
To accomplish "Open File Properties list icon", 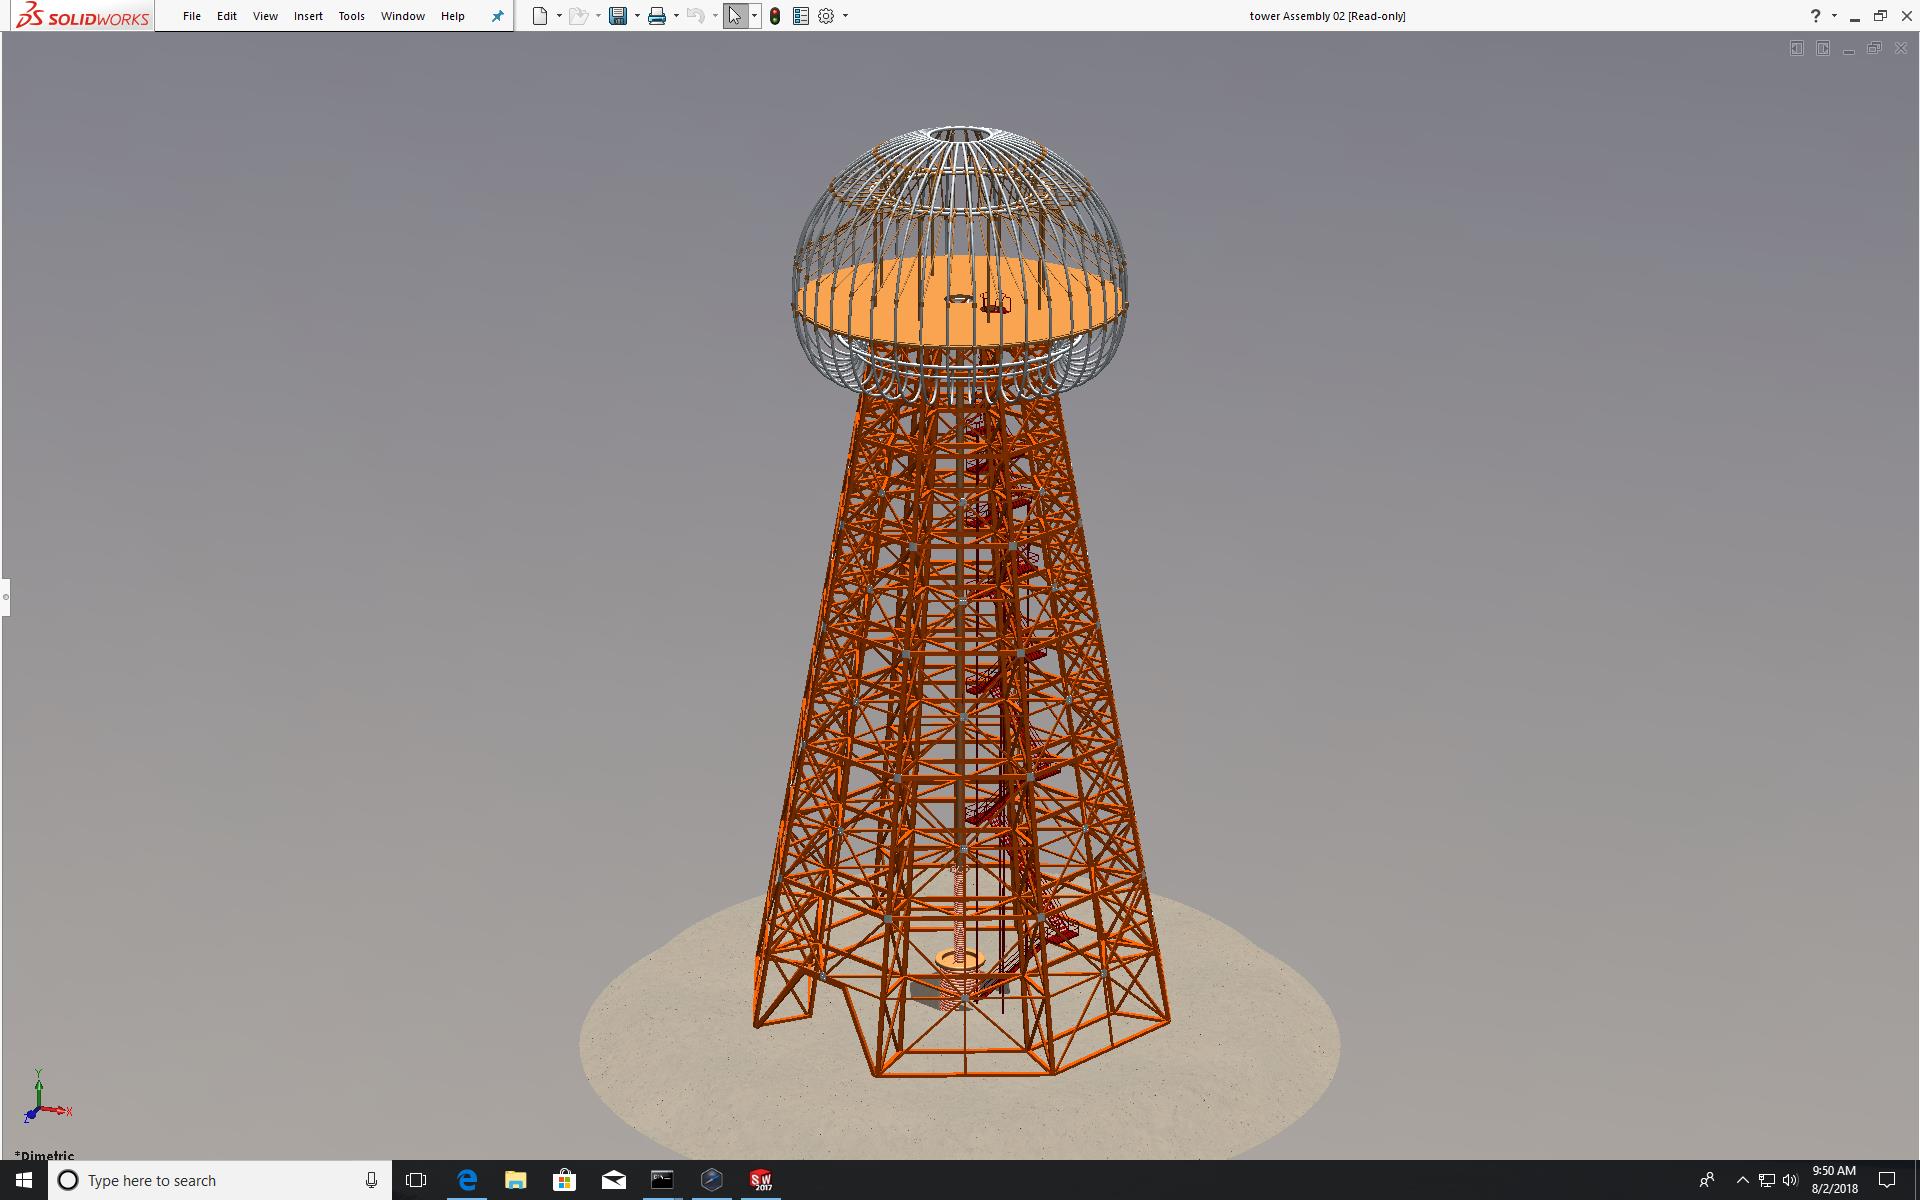I will pos(801,16).
